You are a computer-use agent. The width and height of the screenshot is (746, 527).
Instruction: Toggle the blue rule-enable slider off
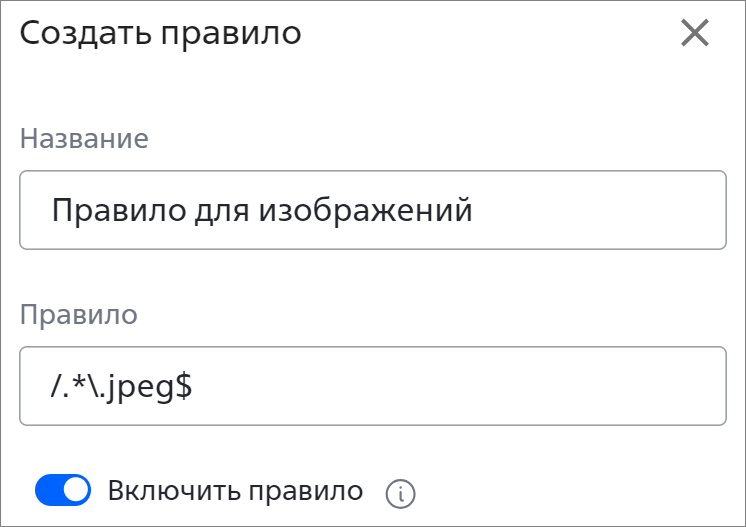[63, 490]
